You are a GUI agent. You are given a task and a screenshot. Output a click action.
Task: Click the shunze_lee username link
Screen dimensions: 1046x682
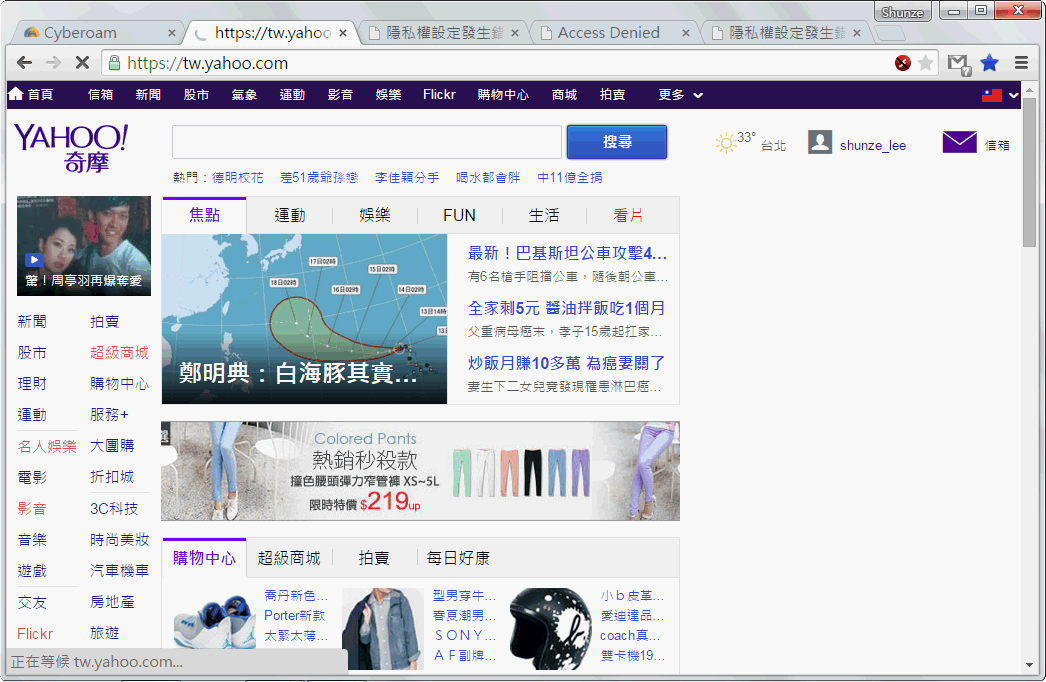point(873,145)
